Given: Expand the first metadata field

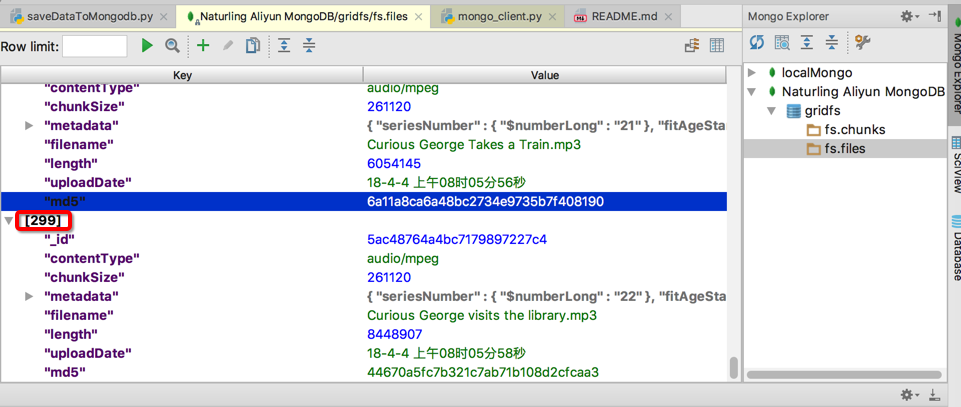Looking at the screenshot, I should [29, 126].
